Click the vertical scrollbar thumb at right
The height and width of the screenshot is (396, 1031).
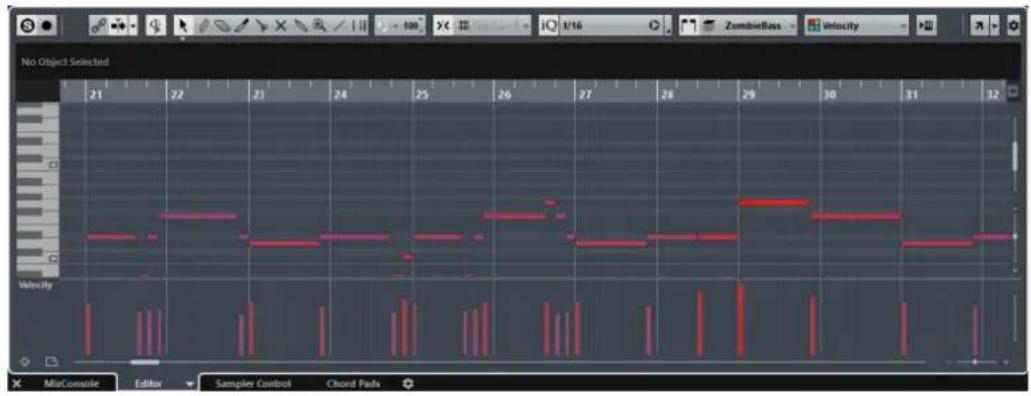coord(1015,156)
